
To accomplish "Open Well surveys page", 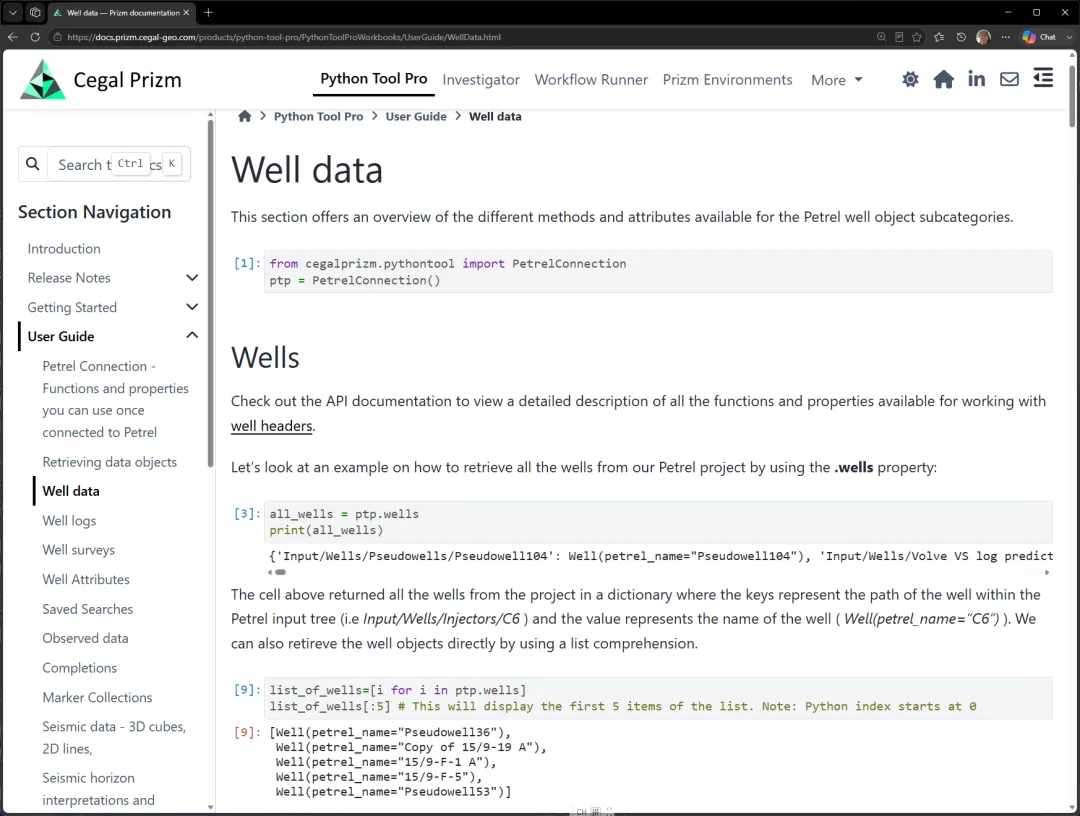I will click(79, 550).
